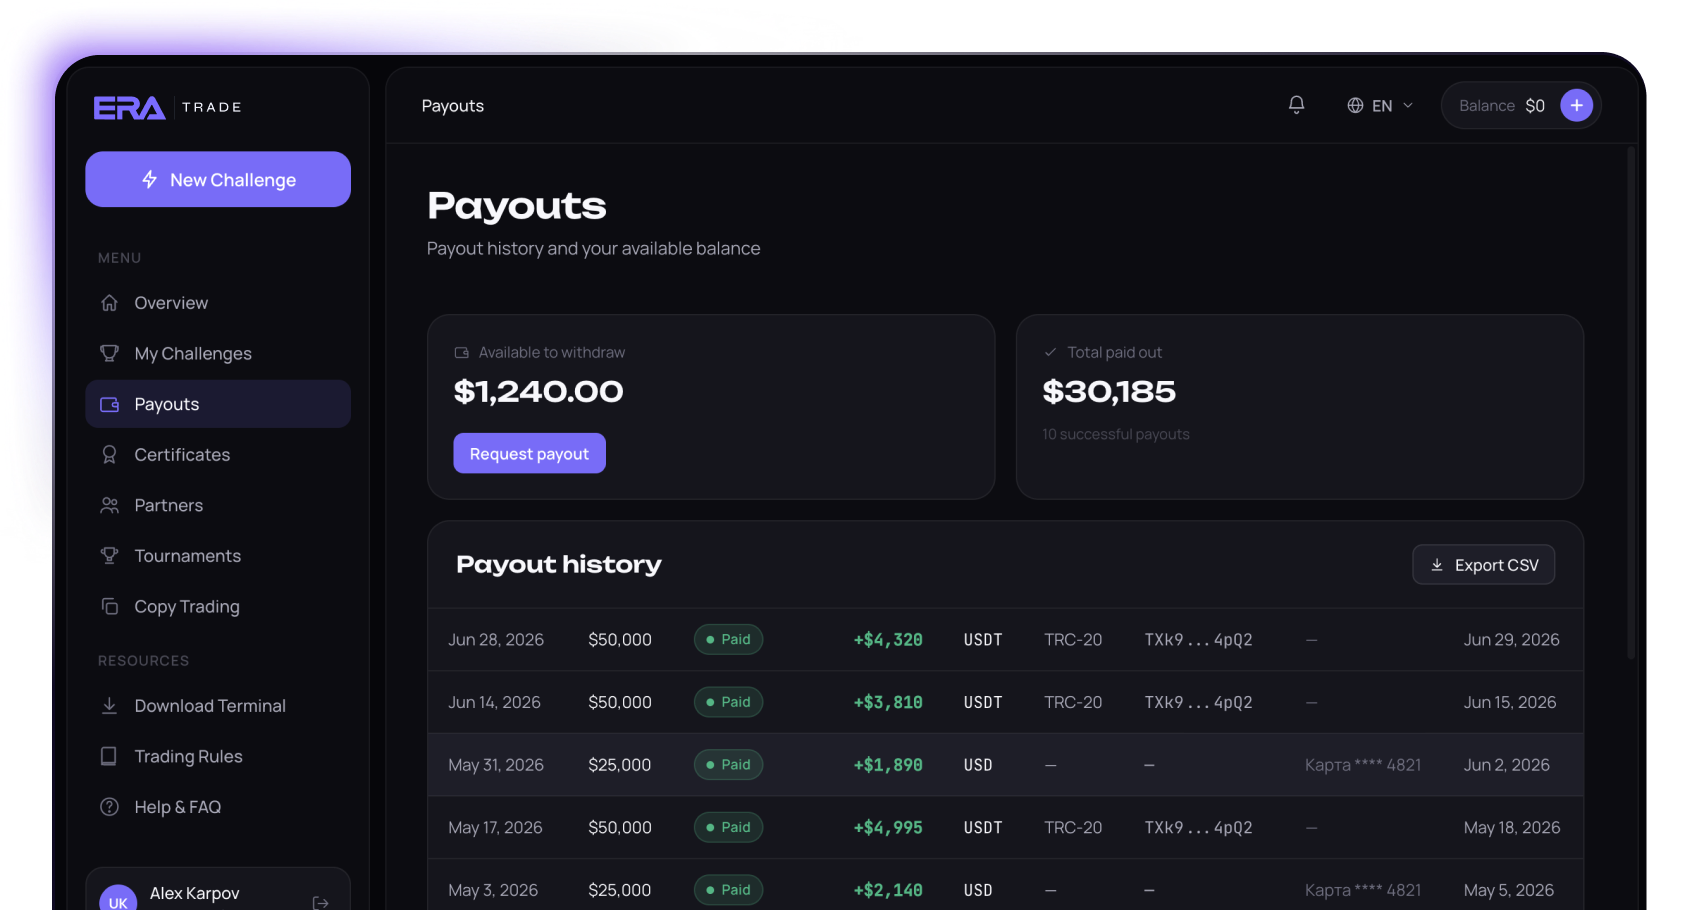Click the Certificates ribbon icon
The height and width of the screenshot is (910, 1692).
[109, 454]
